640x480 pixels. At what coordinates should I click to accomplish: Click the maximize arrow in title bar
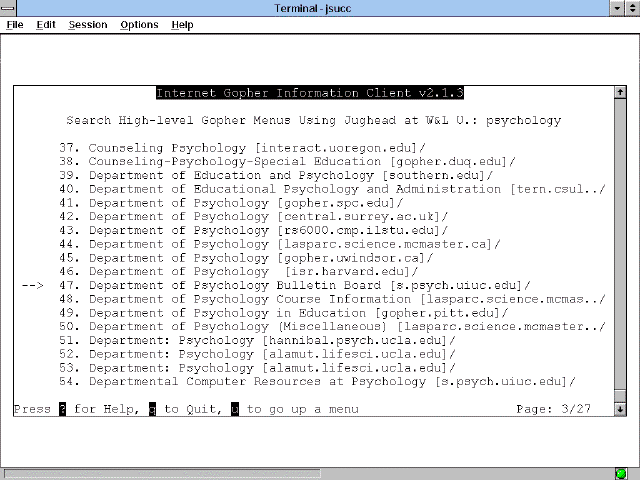632,8
